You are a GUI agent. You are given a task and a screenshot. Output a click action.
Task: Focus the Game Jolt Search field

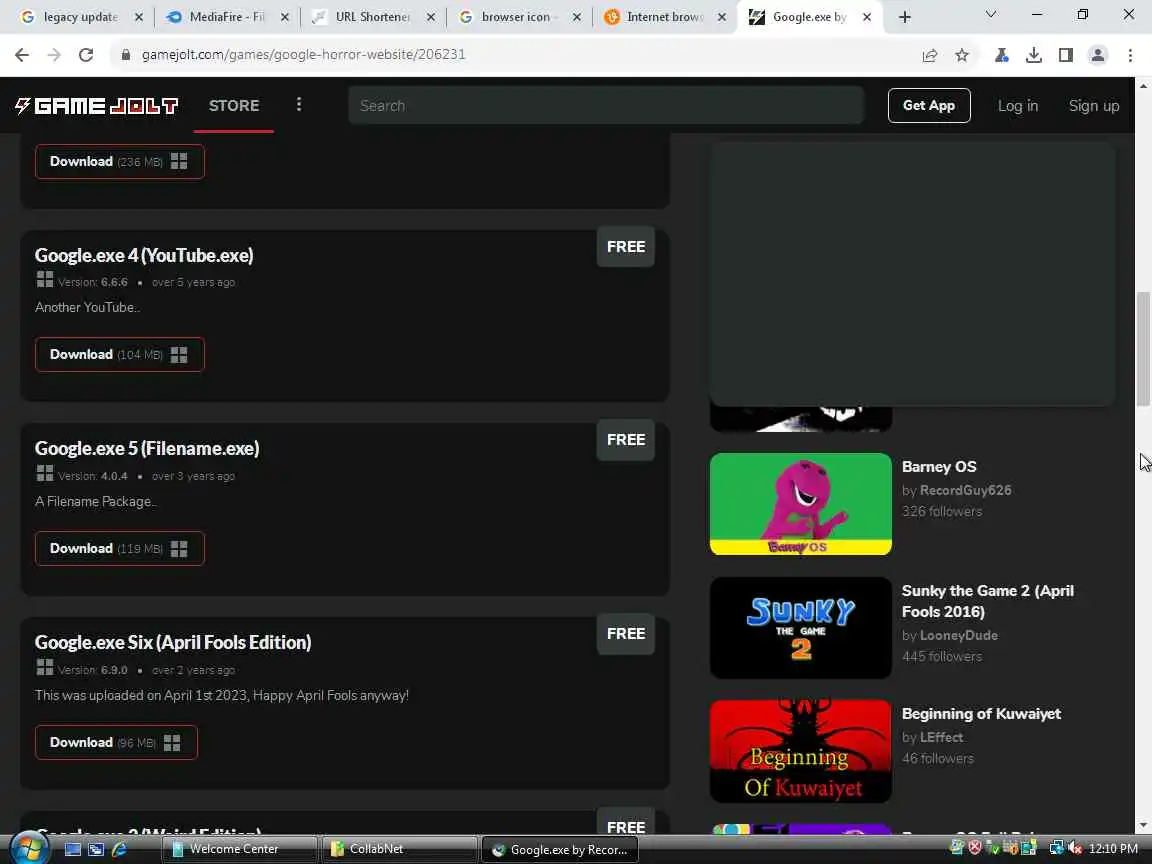pyautogui.click(x=606, y=106)
